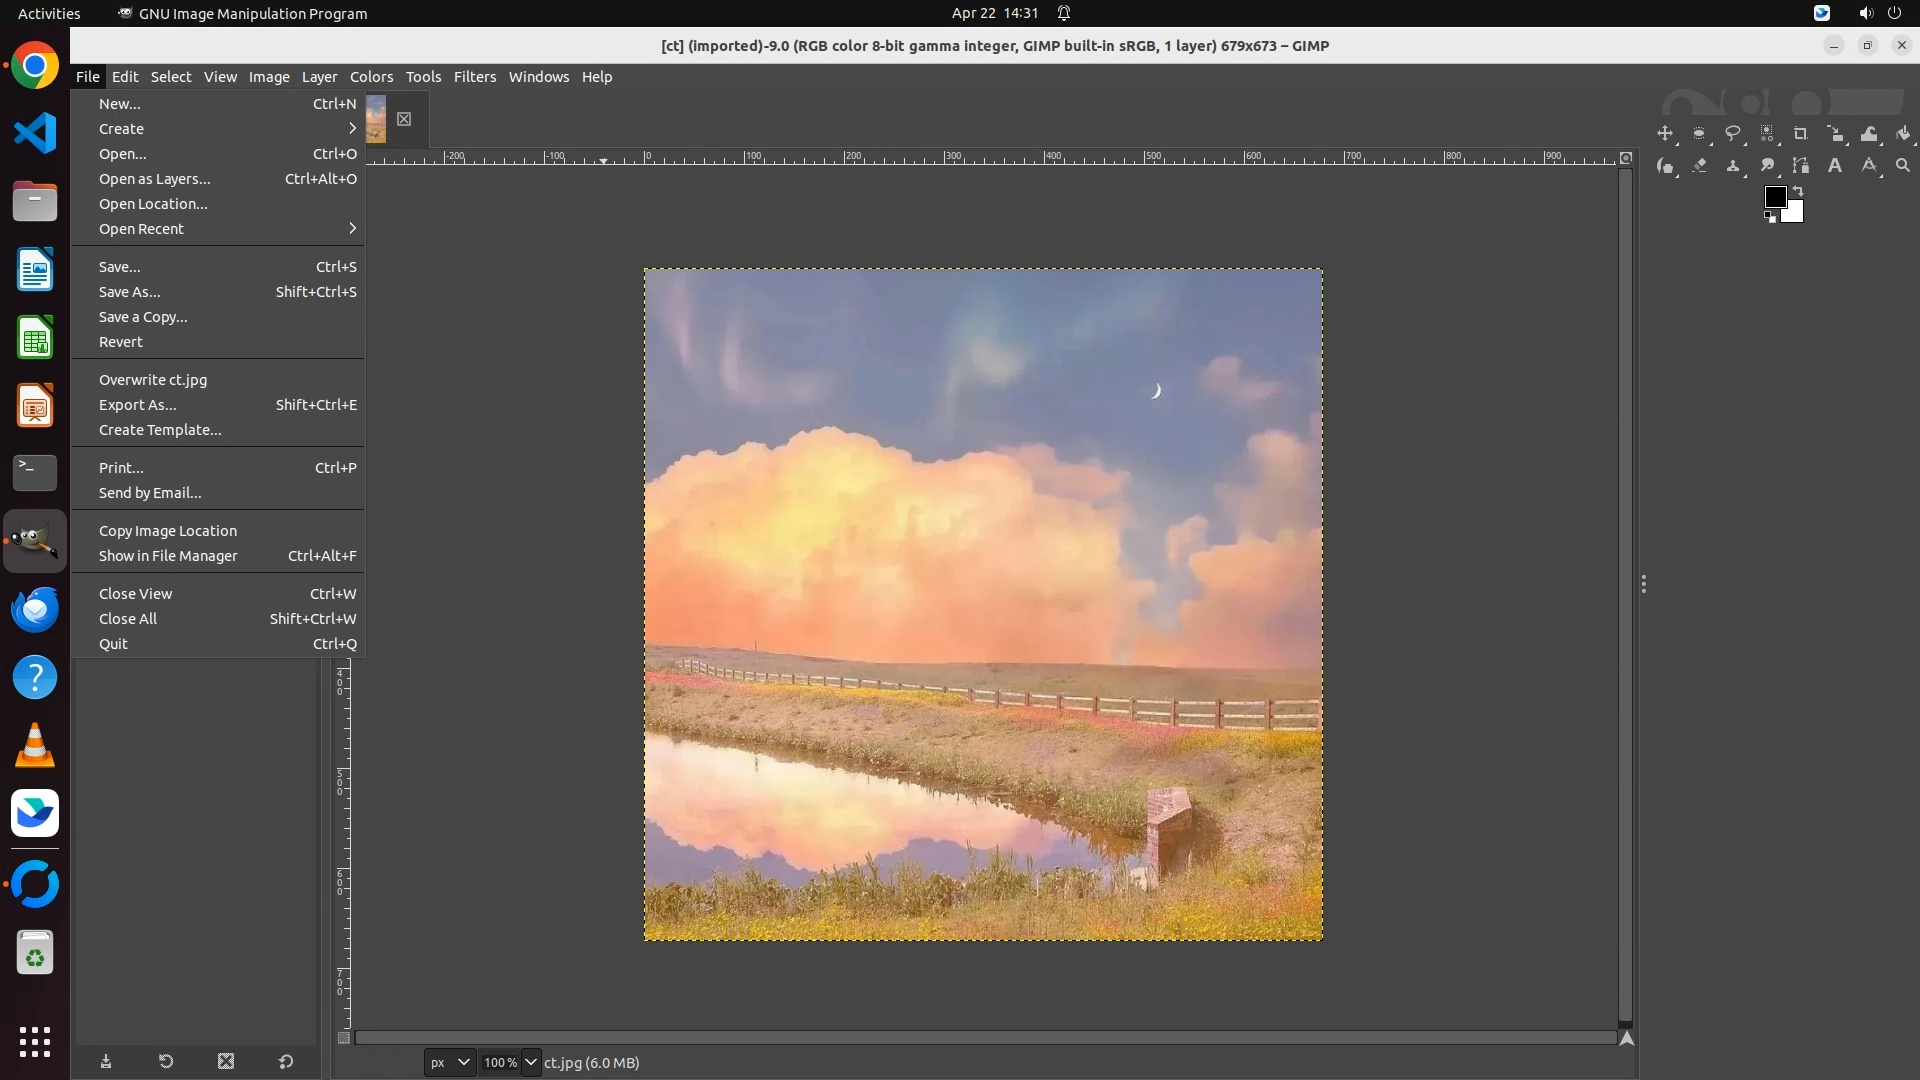Select the Paths tool
1920x1080 pixels.
click(x=1801, y=166)
